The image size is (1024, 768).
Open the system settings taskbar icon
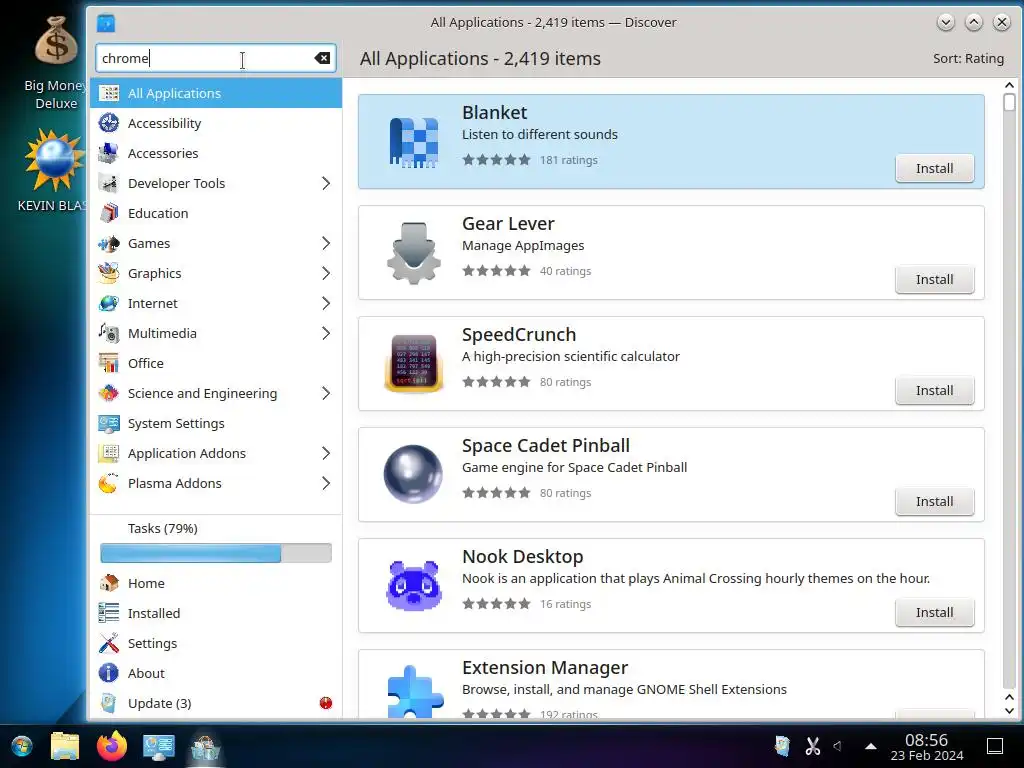click(x=159, y=746)
